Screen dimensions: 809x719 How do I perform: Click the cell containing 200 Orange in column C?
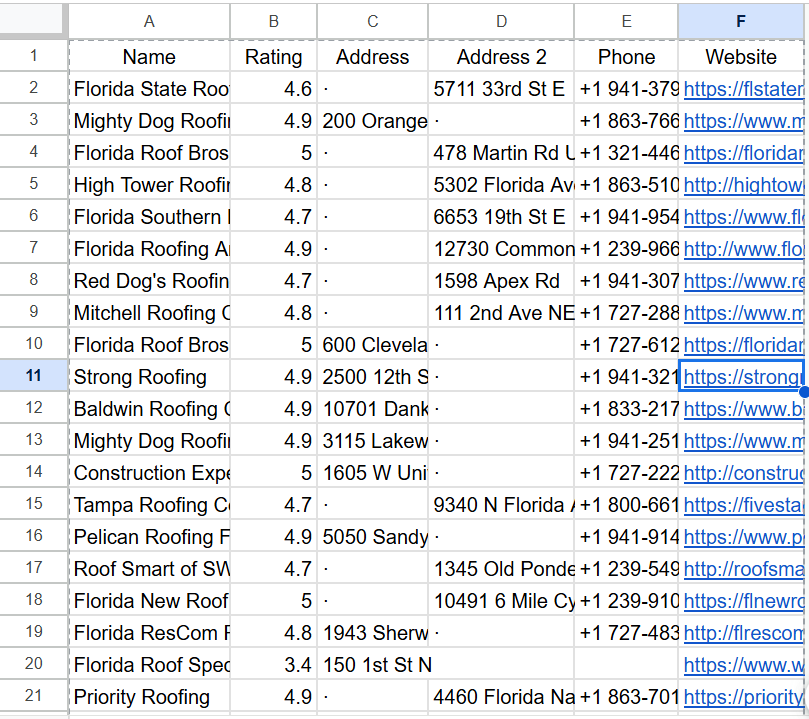click(372, 120)
